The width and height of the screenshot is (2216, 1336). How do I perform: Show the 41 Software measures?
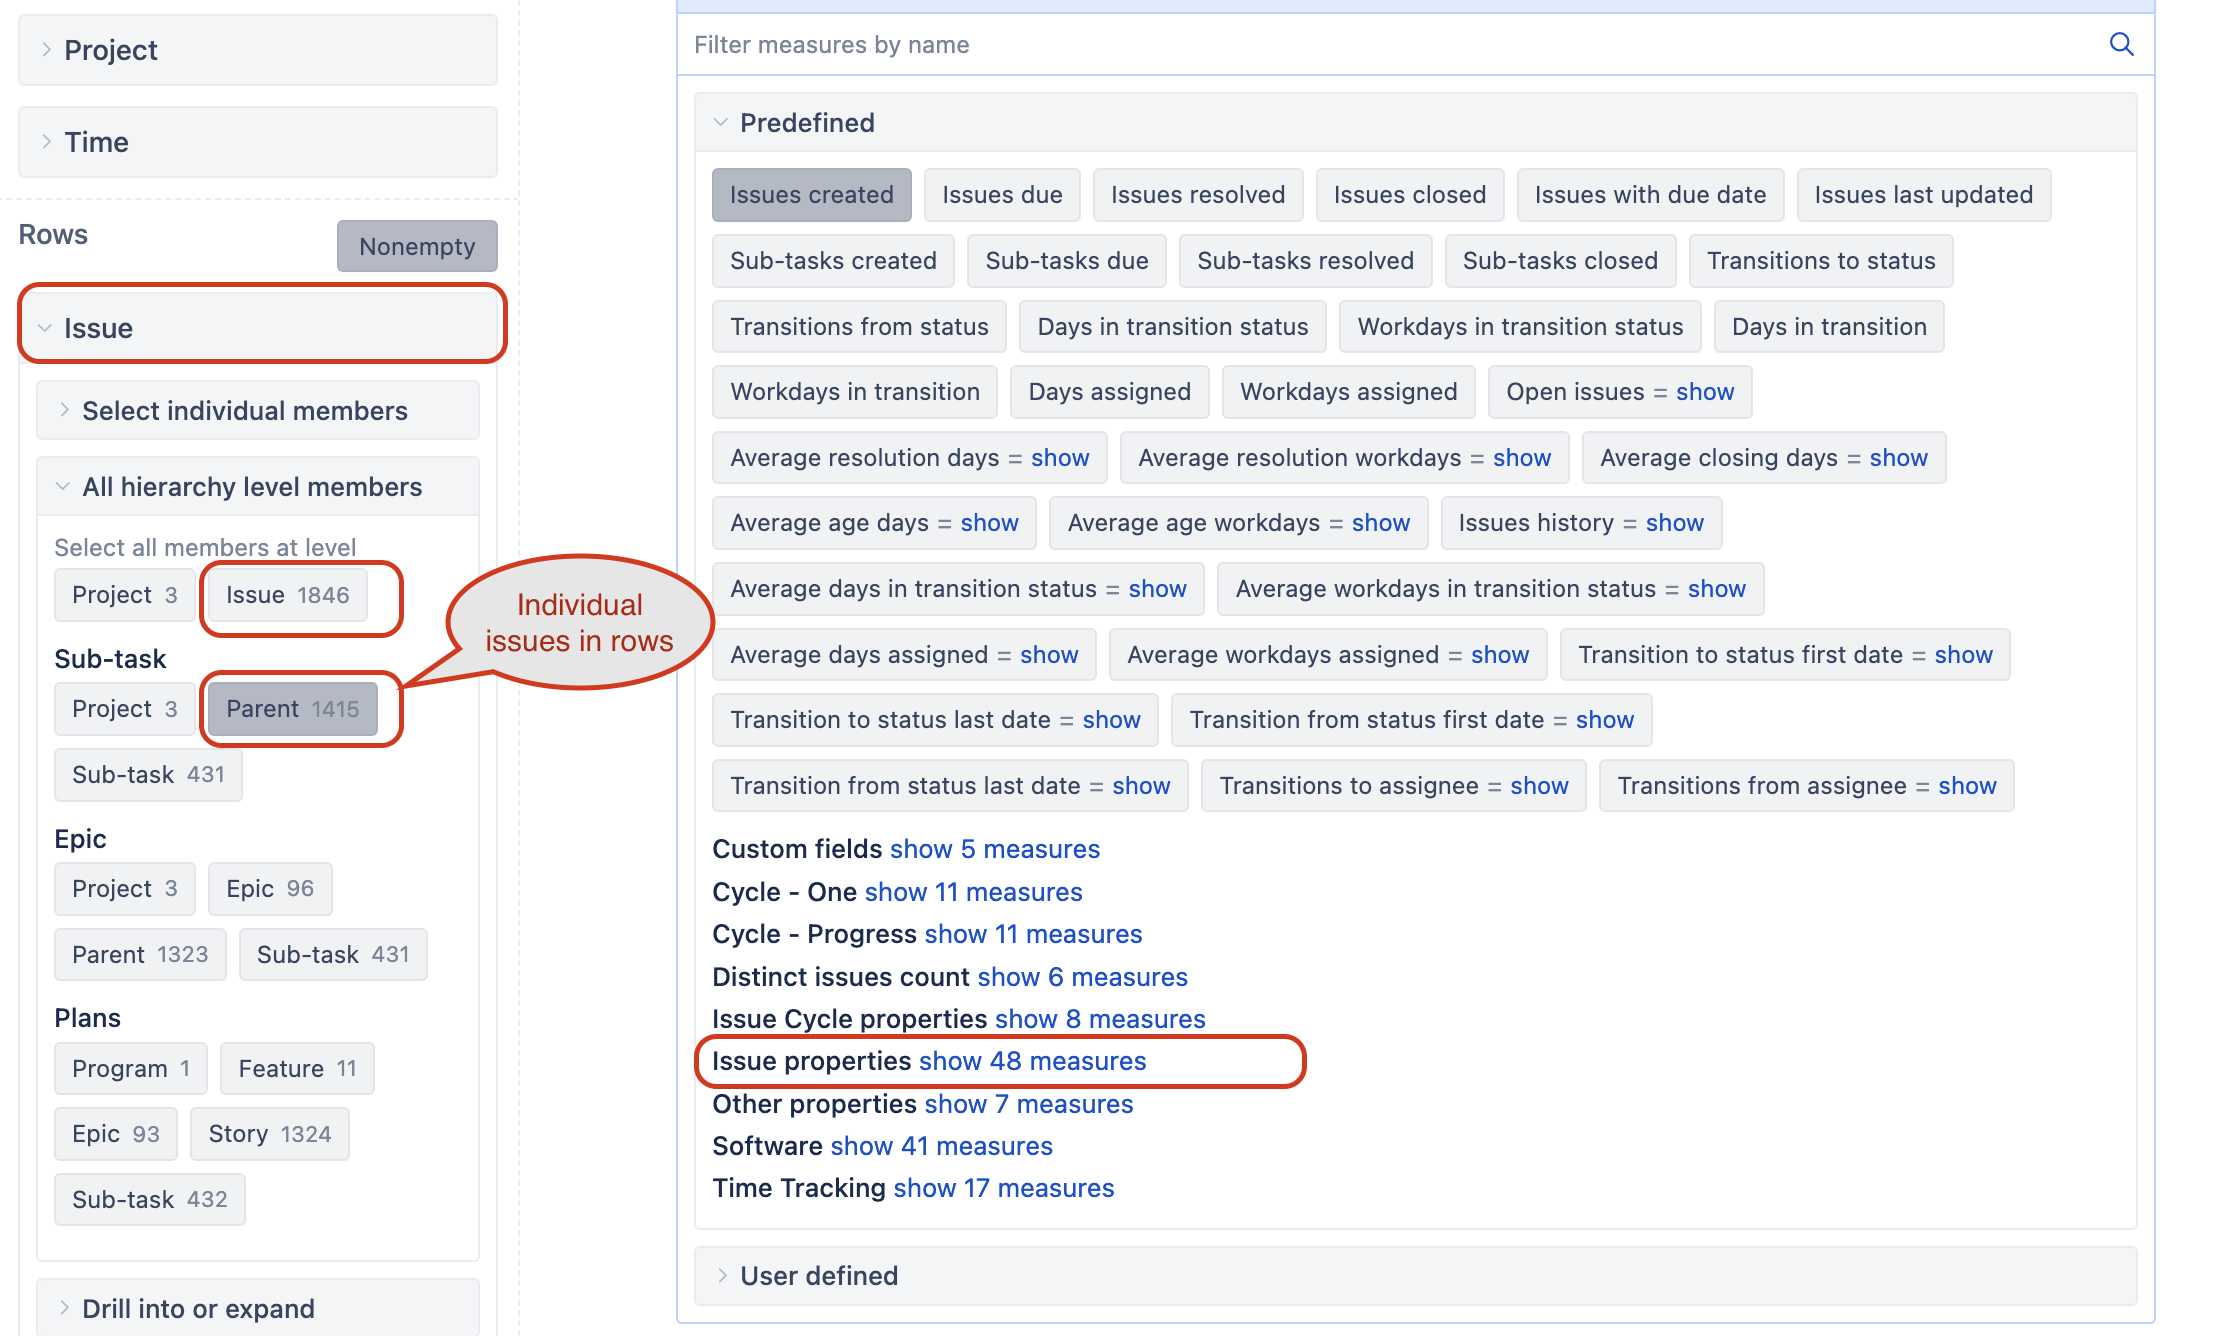coord(941,1146)
